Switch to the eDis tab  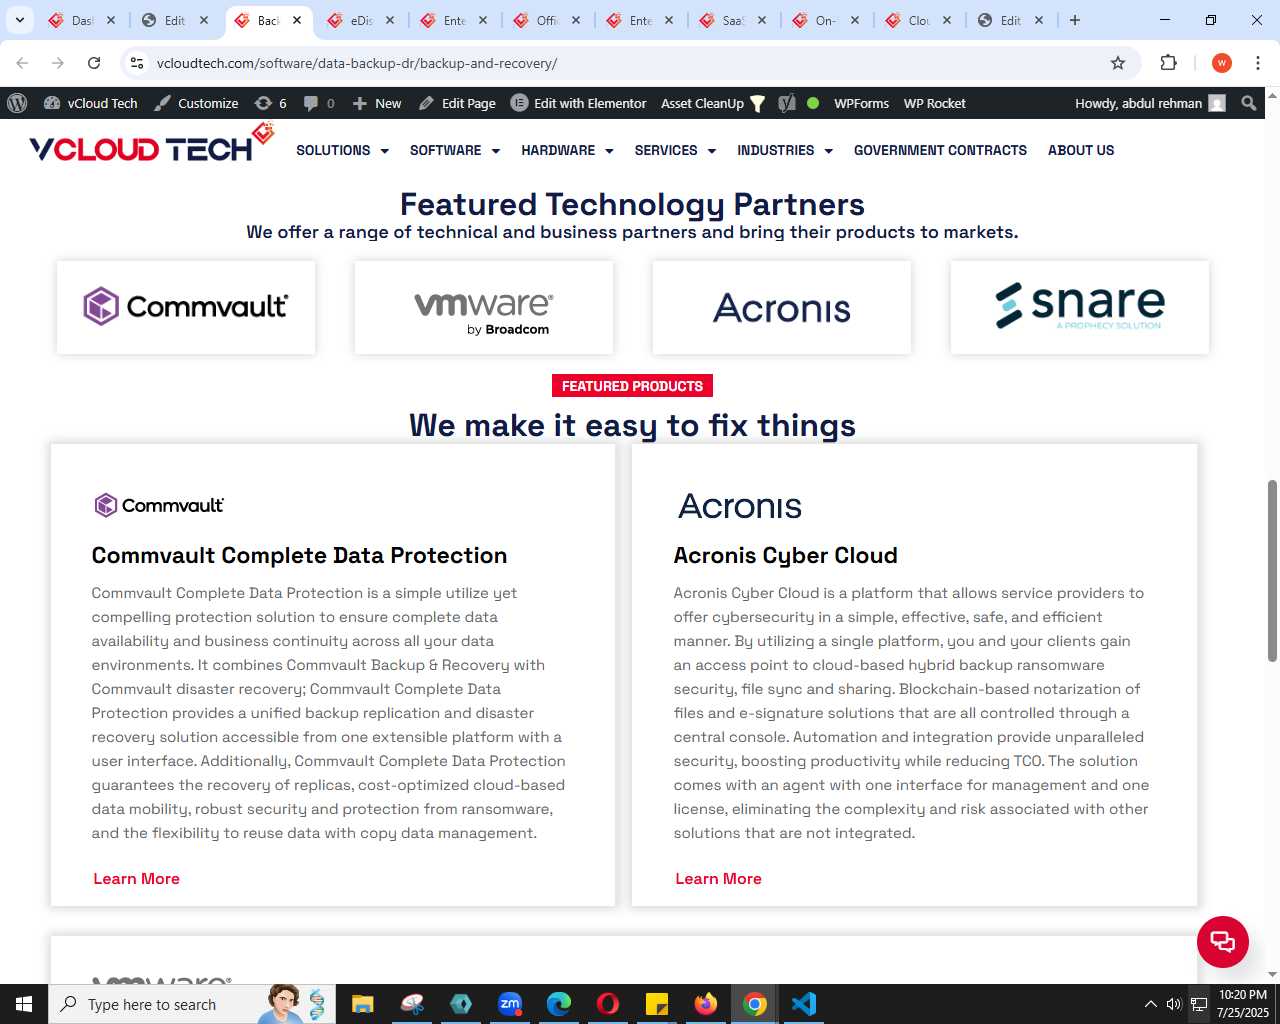[x=361, y=20]
